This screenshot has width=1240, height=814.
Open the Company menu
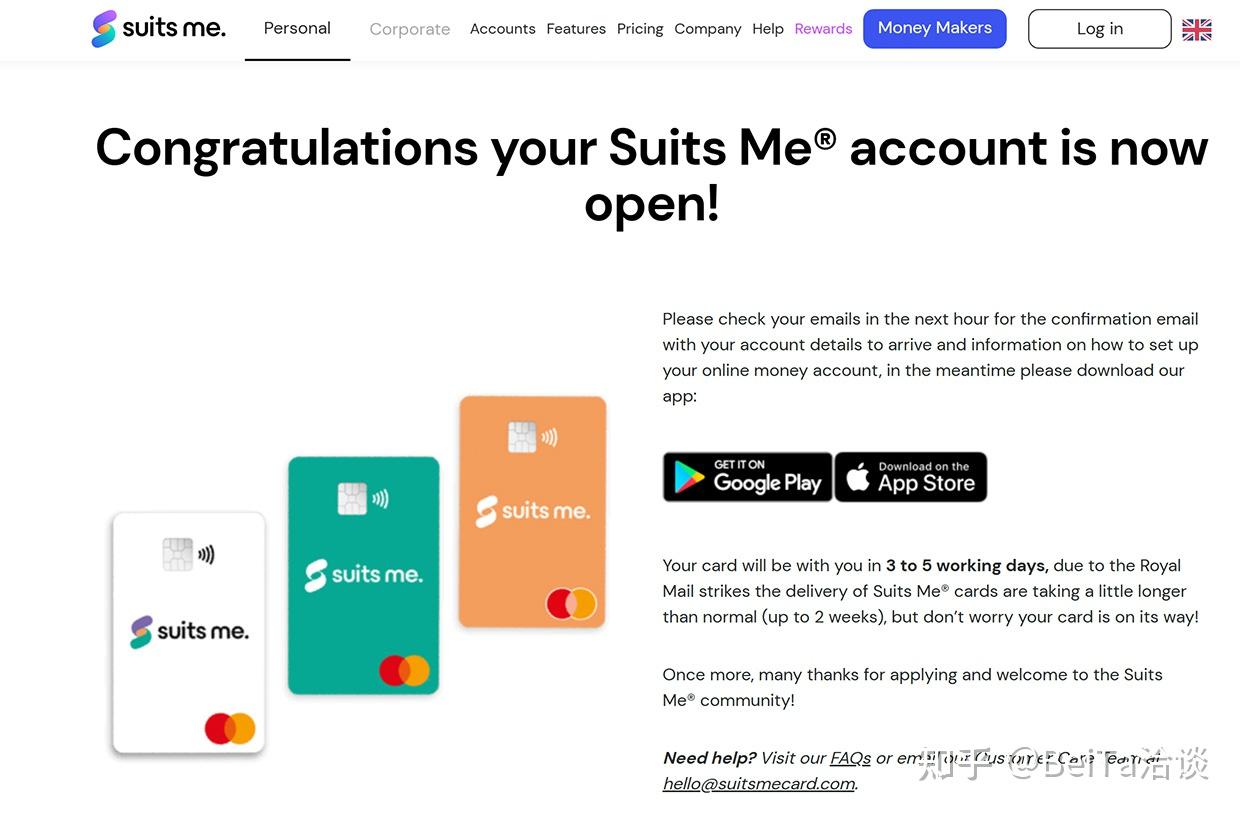coord(708,29)
